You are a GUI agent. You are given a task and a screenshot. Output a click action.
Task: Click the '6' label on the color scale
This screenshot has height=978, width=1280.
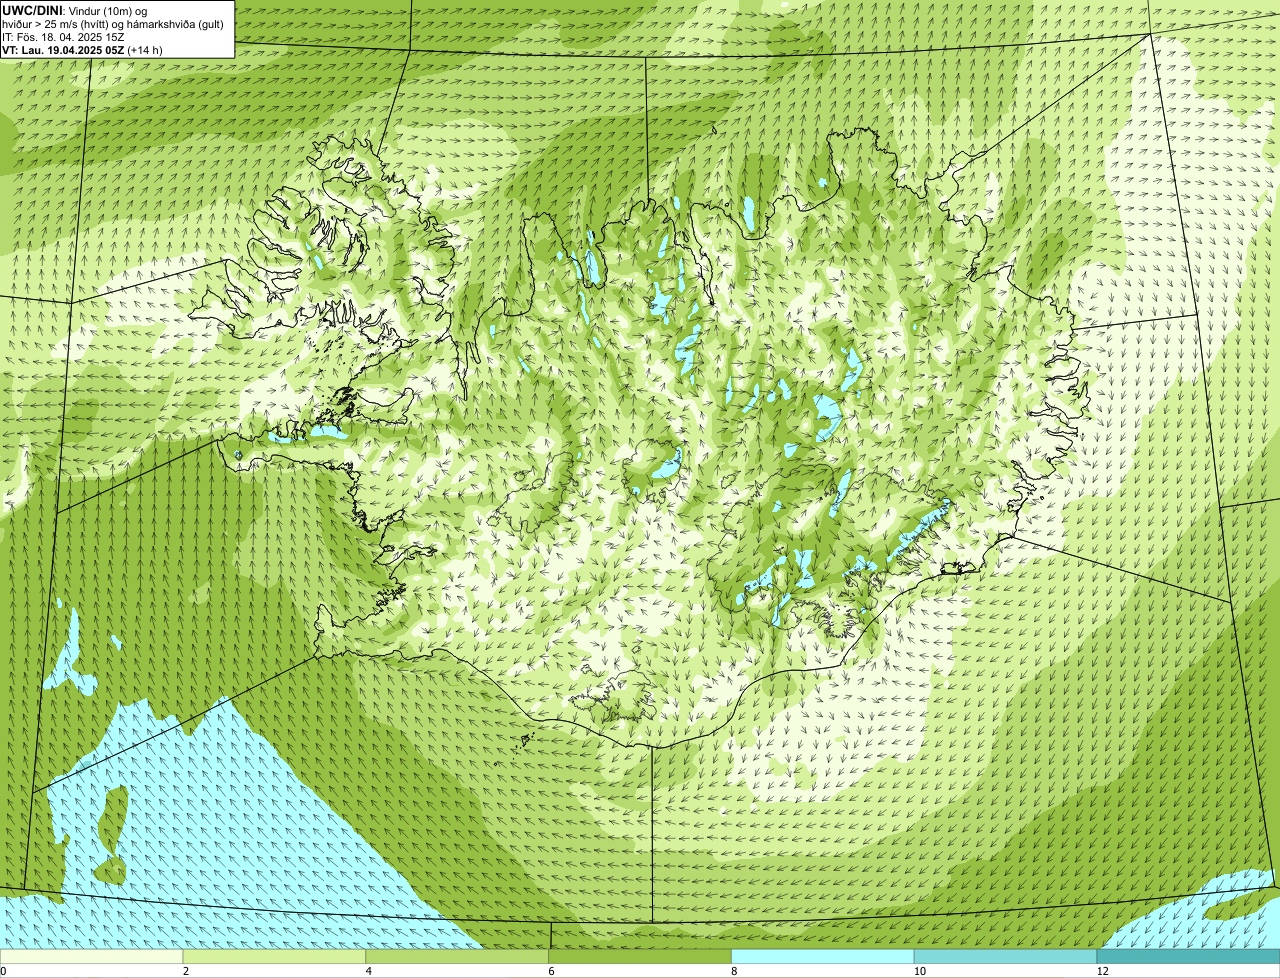click(551, 971)
